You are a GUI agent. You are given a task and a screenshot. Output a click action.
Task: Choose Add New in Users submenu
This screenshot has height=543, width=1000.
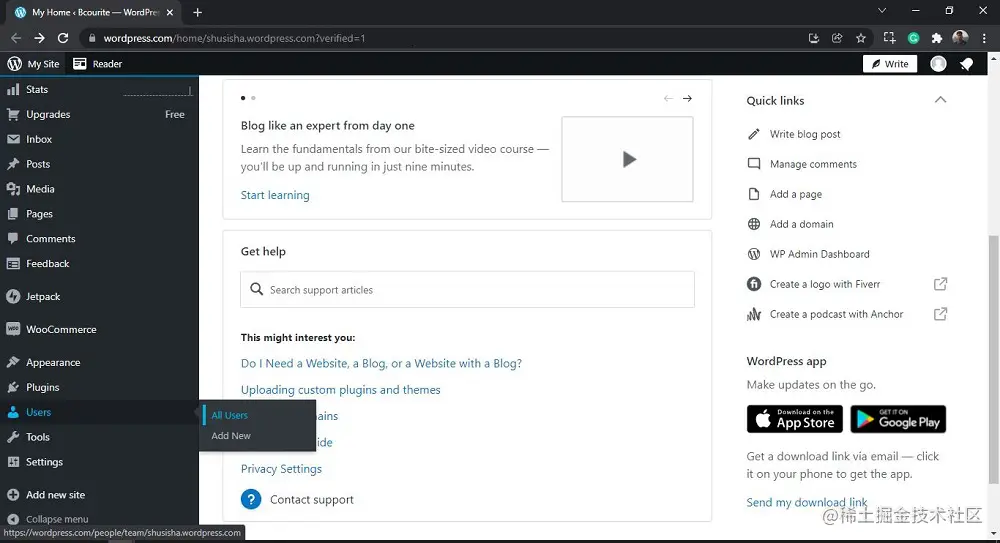point(231,436)
